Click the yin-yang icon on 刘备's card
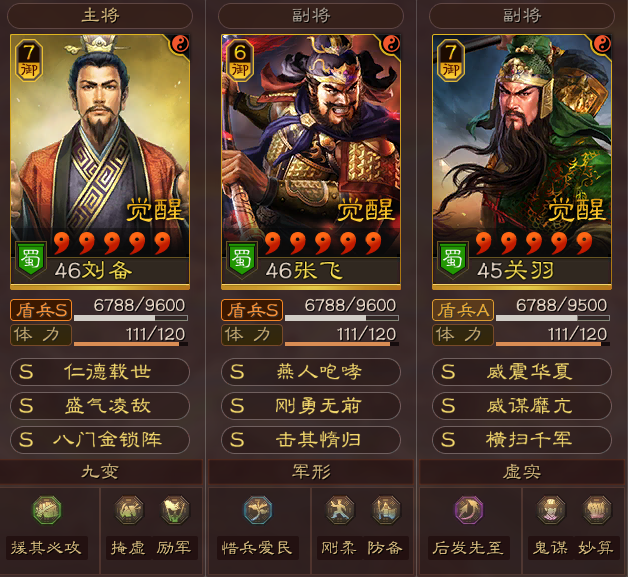The width and height of the screenshot is (628, 577). (180, 43)
